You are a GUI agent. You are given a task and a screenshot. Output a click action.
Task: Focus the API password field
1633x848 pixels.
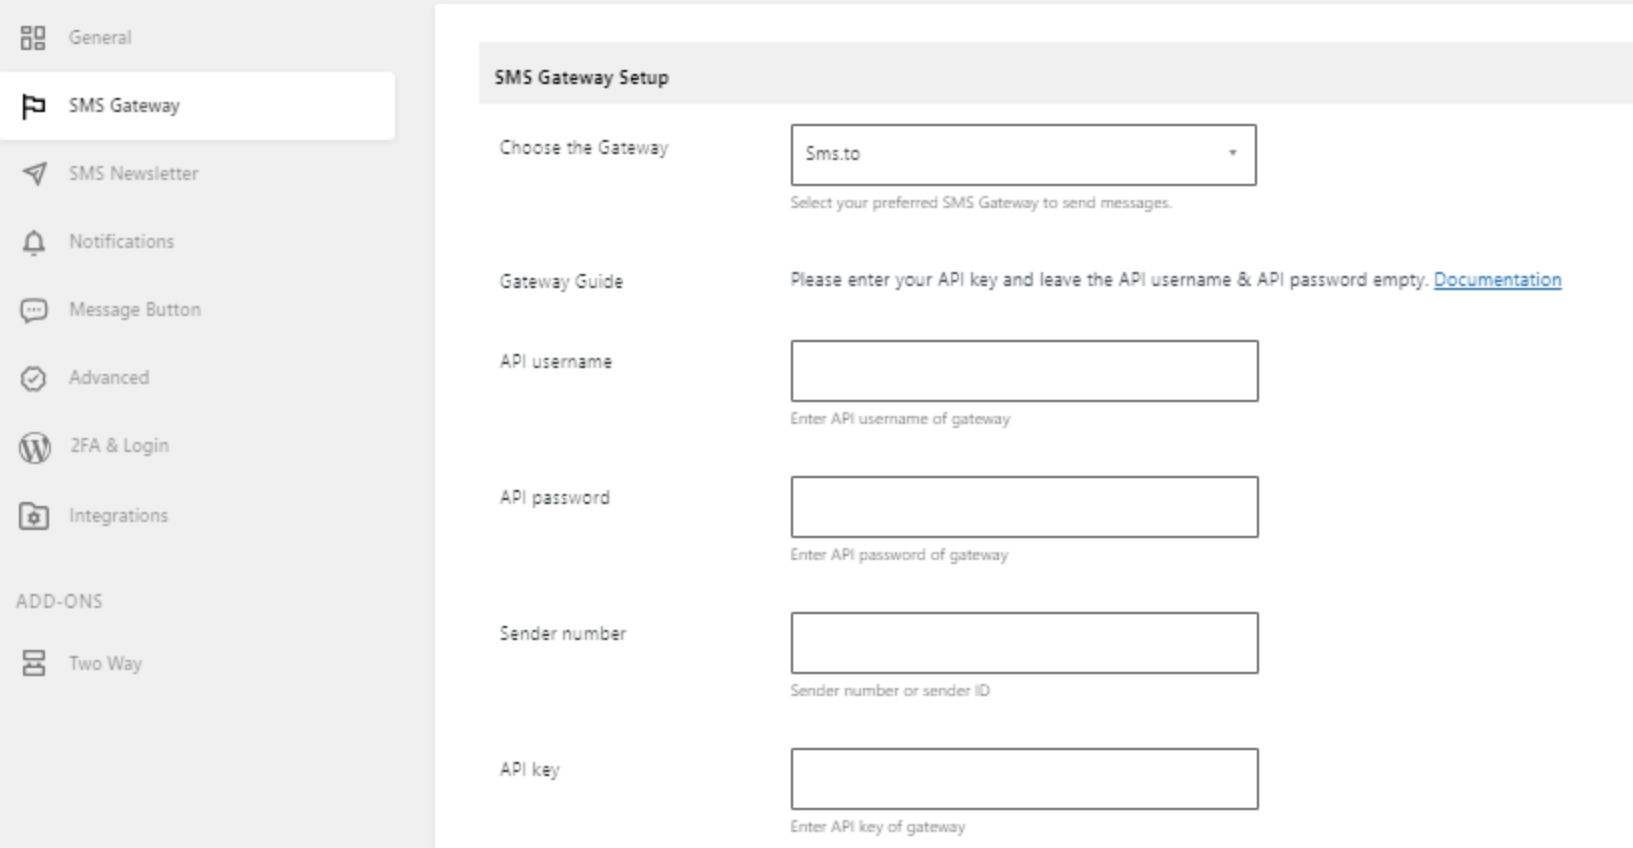[1024, 507]
